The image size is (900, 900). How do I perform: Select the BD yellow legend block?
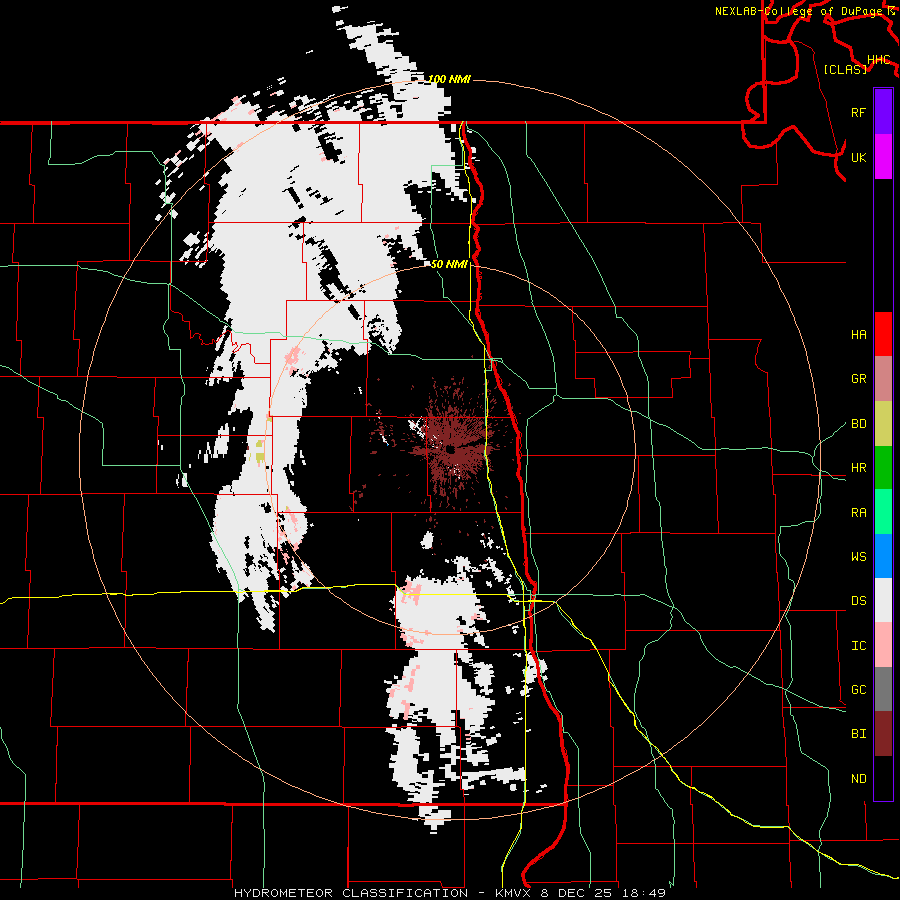883,423
